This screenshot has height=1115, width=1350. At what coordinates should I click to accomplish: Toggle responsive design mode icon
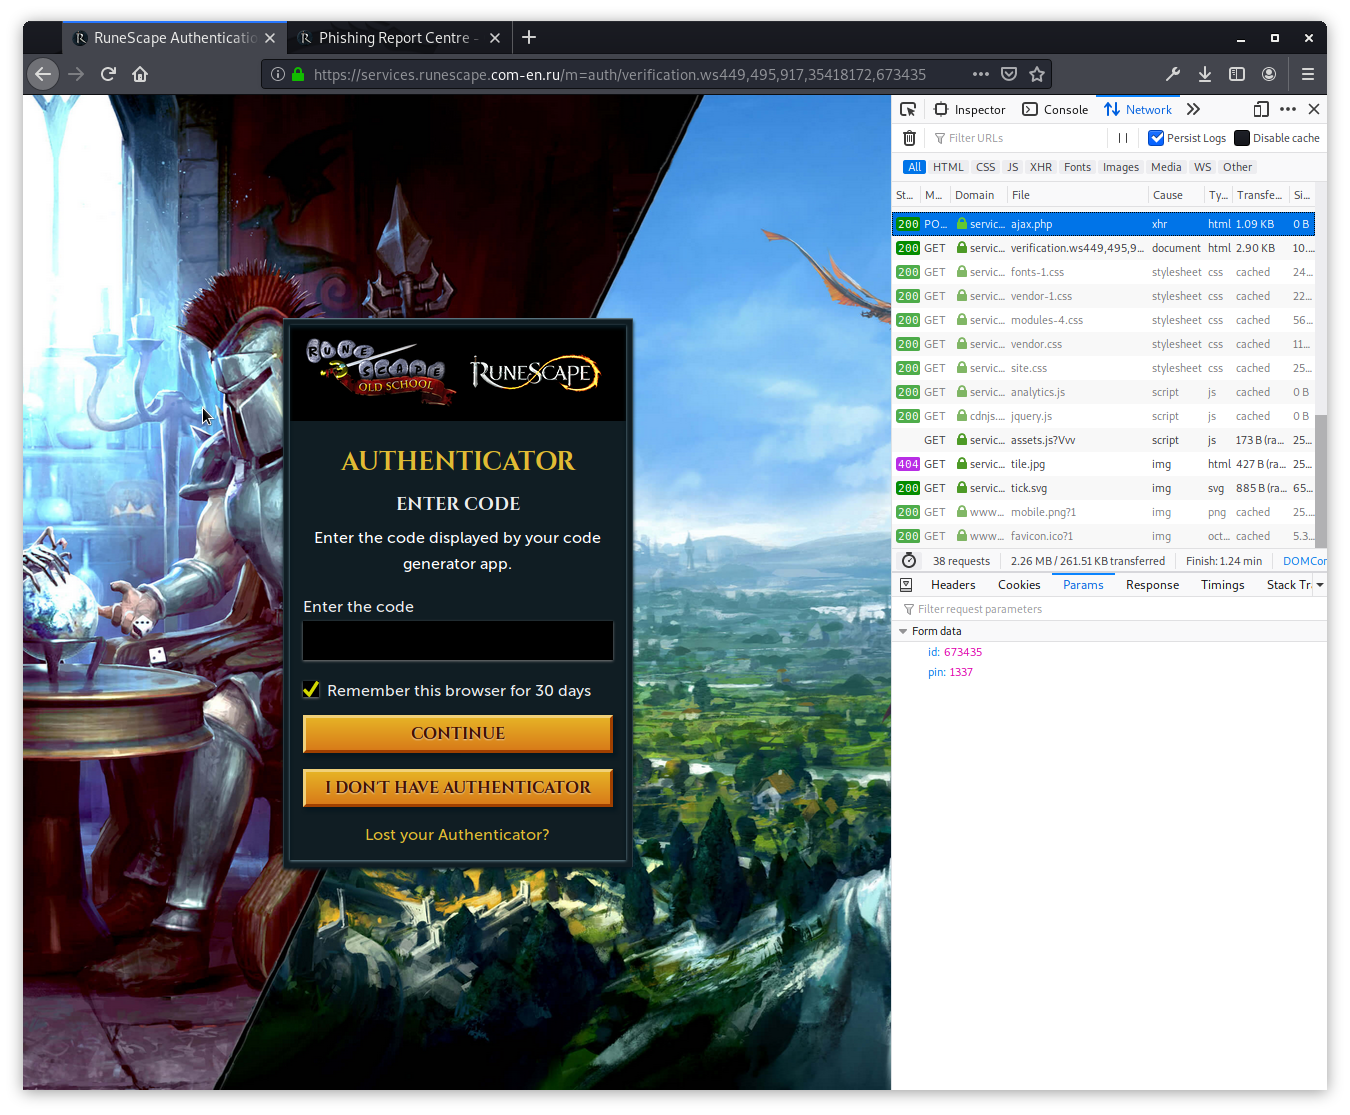point(1261,110)
